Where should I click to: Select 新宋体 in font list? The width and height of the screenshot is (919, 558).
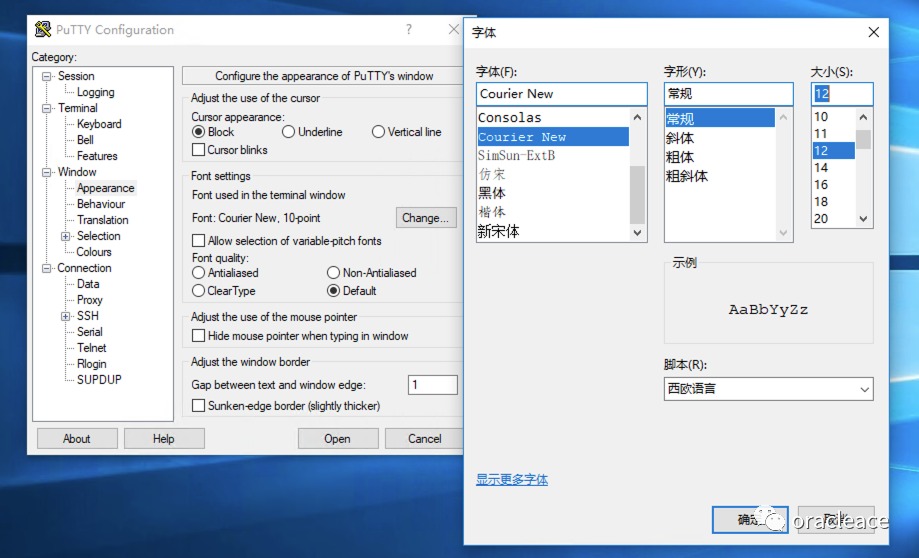click(553, 231)
